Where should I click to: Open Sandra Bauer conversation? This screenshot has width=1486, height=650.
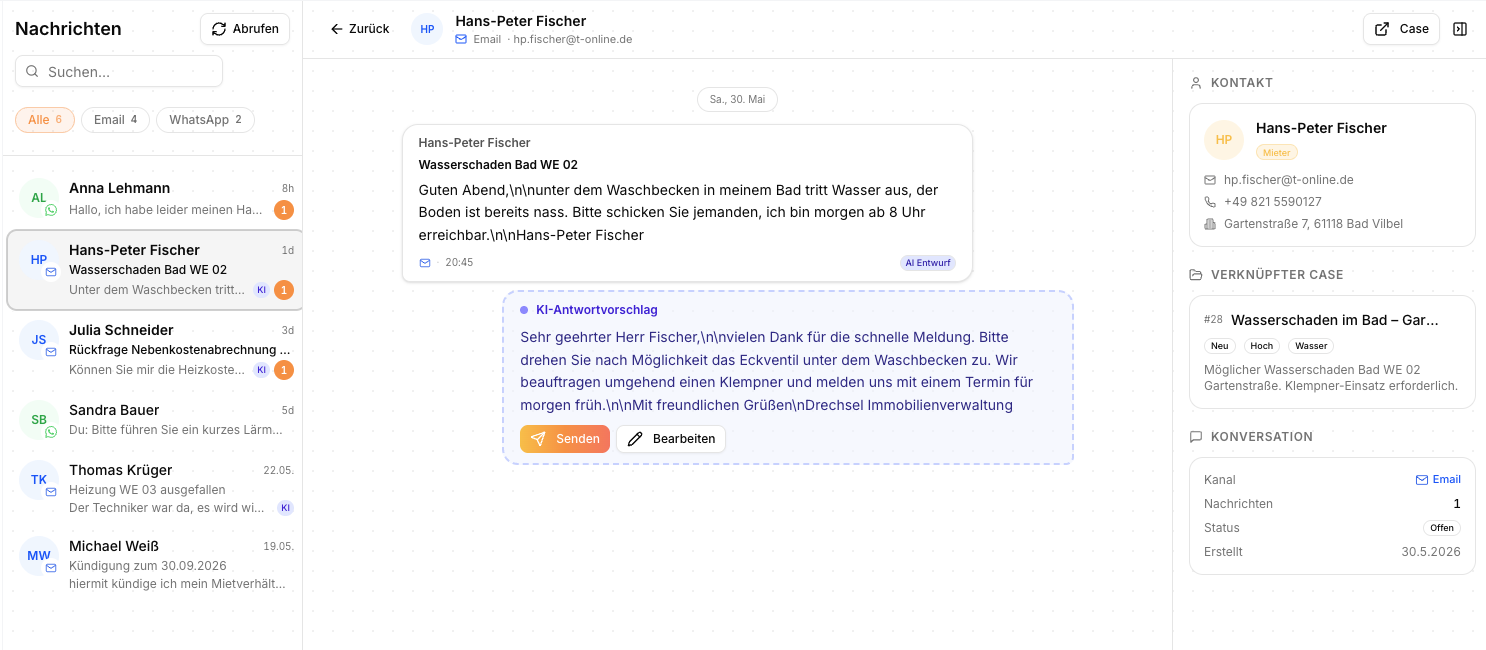(153, 420)
